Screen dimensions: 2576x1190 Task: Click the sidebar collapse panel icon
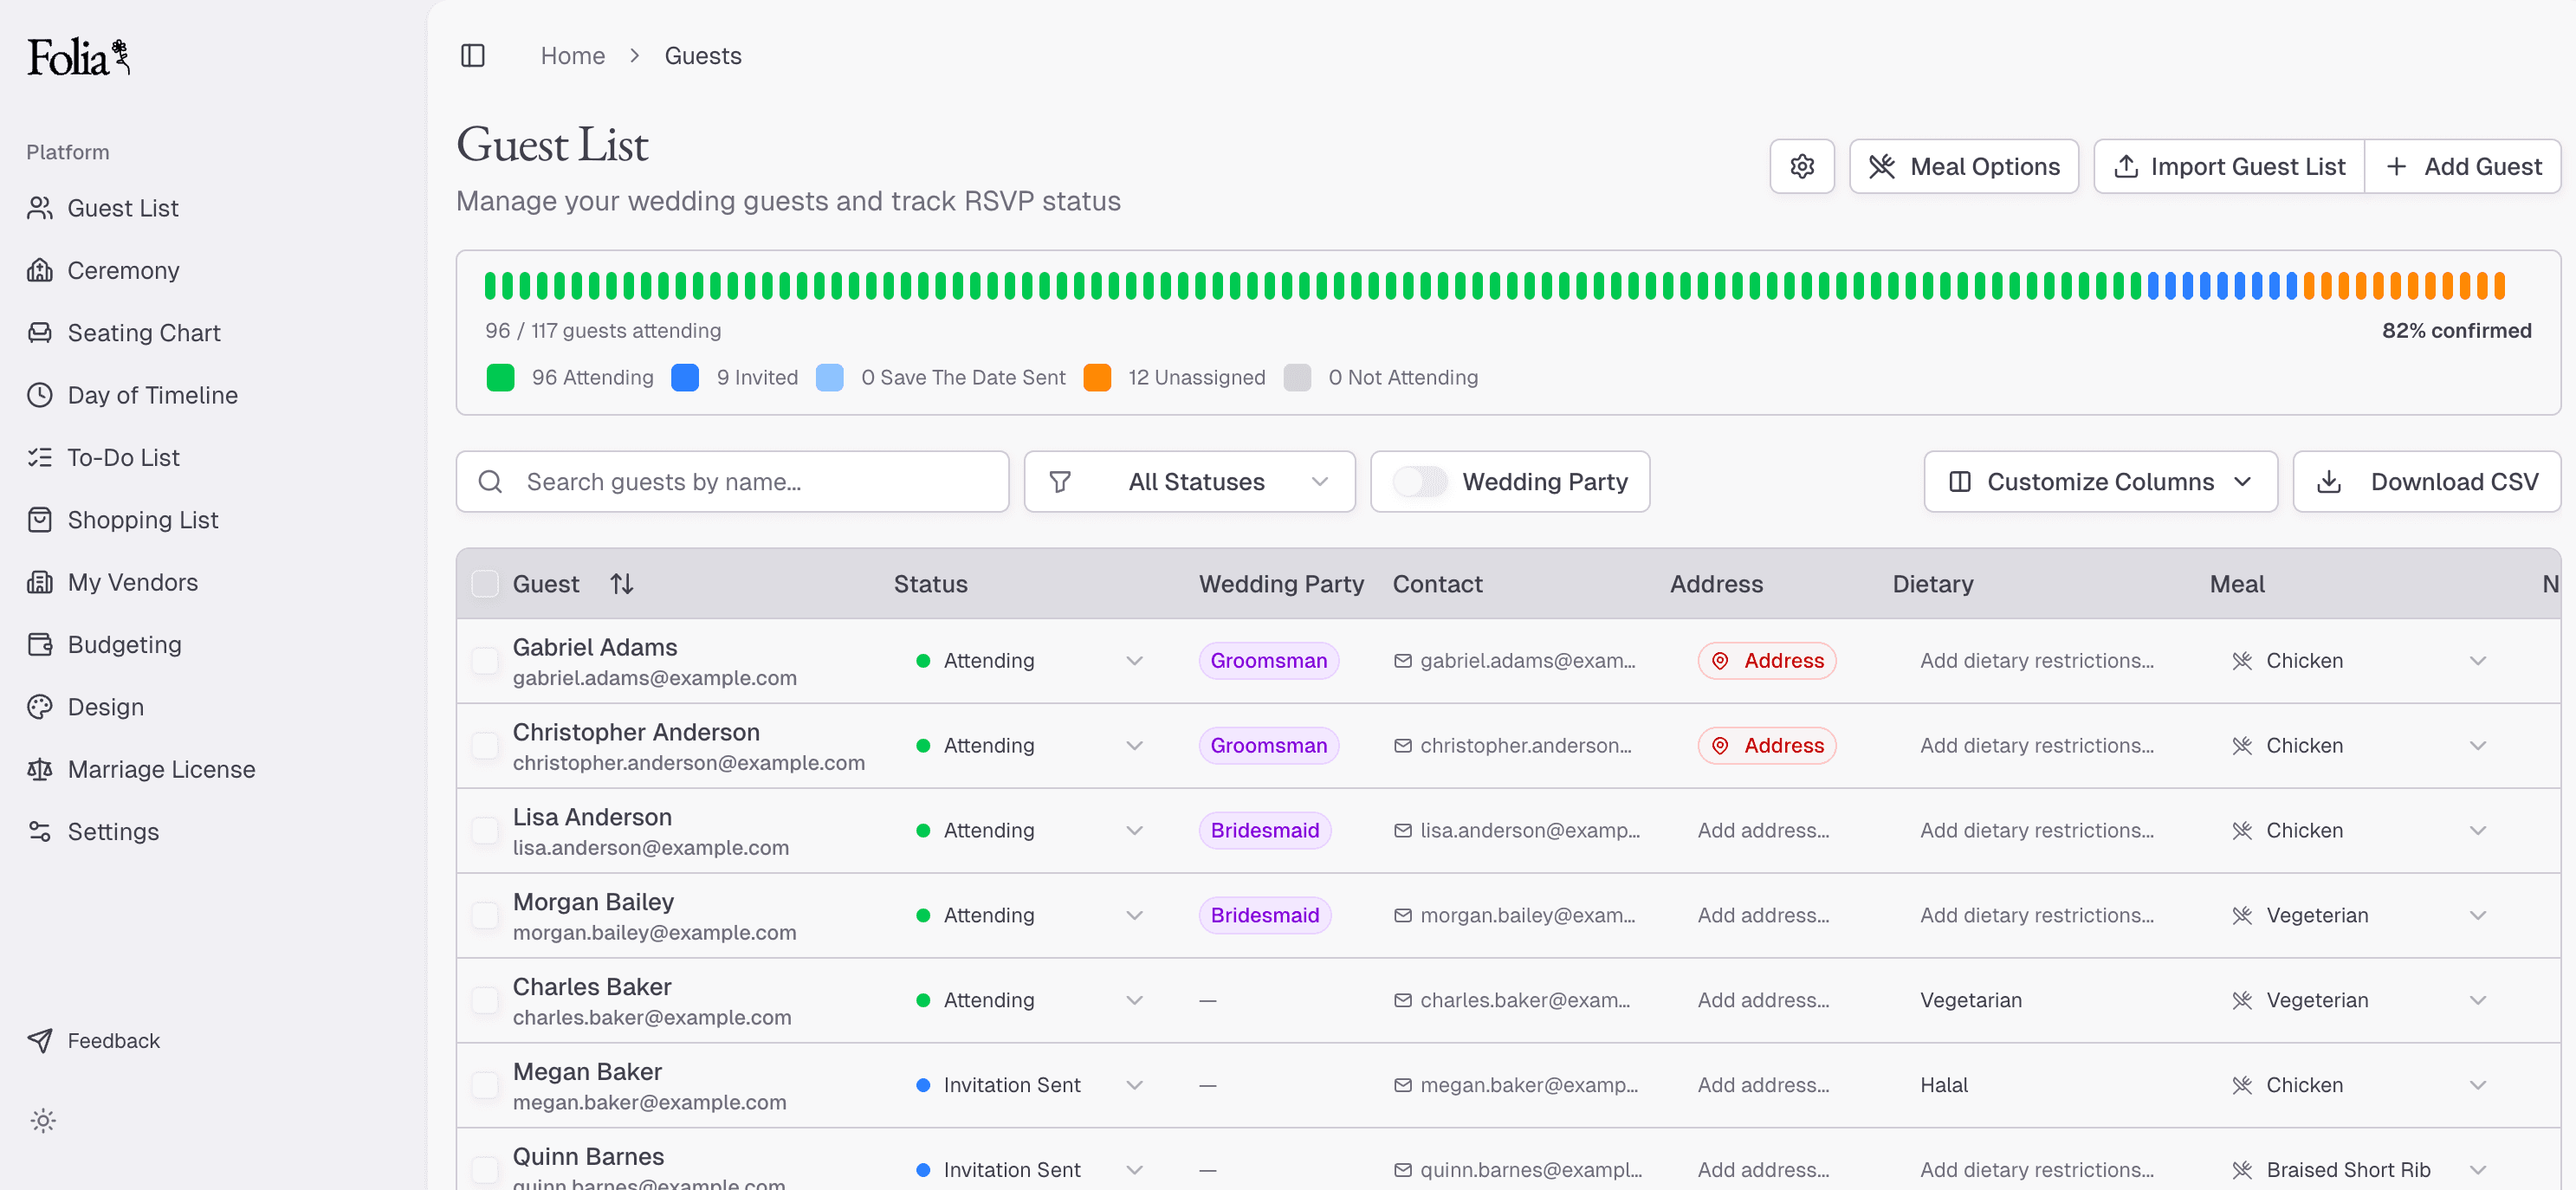[472, 56]
